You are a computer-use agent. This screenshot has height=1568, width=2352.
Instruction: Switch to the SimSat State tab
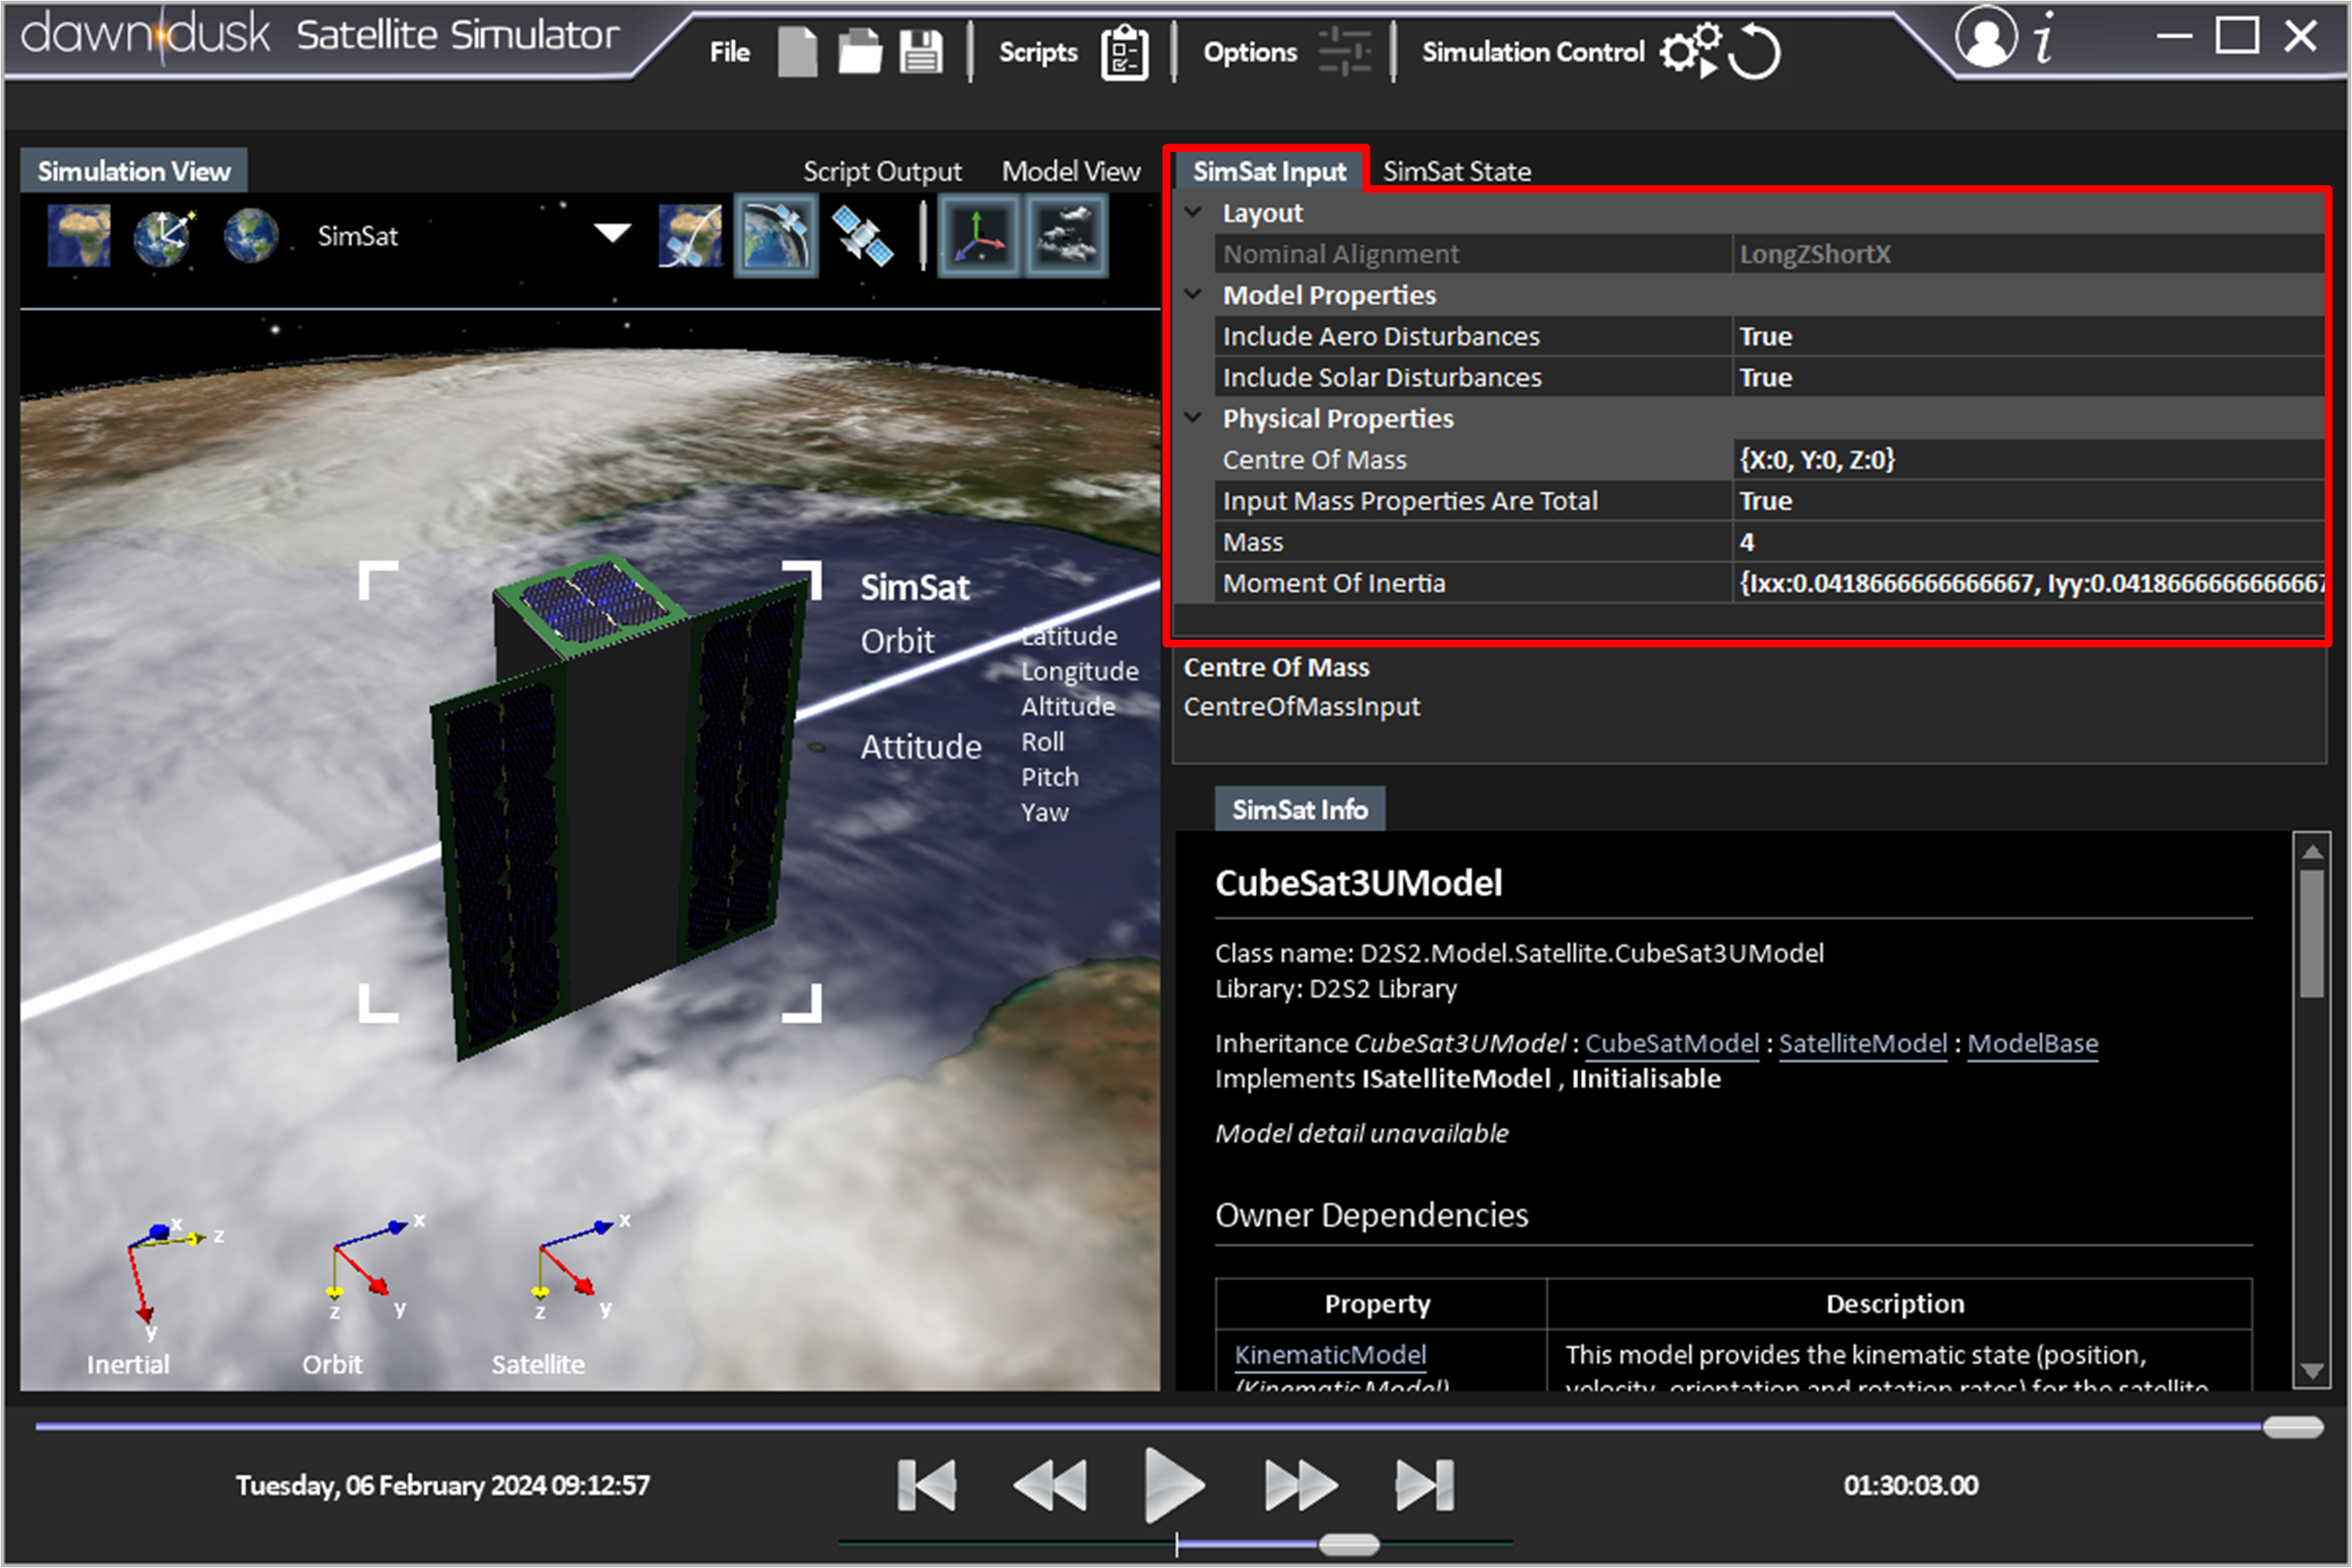[1456, 171]
